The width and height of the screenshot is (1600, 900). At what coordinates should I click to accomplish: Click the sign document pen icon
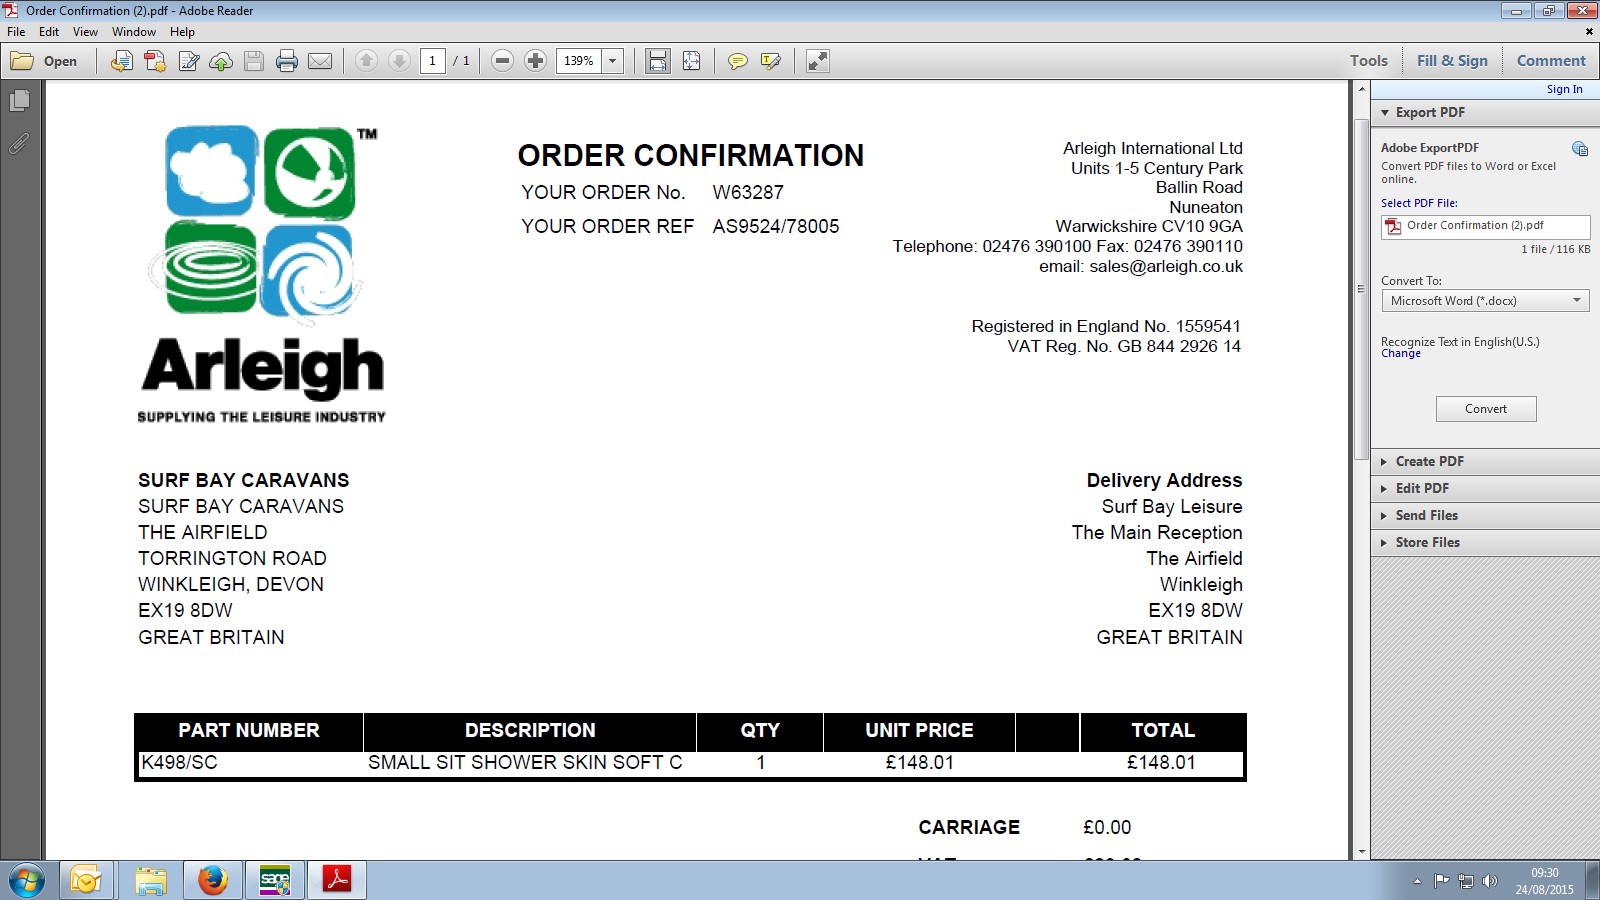pyautogui.click(x=188, y=61)
